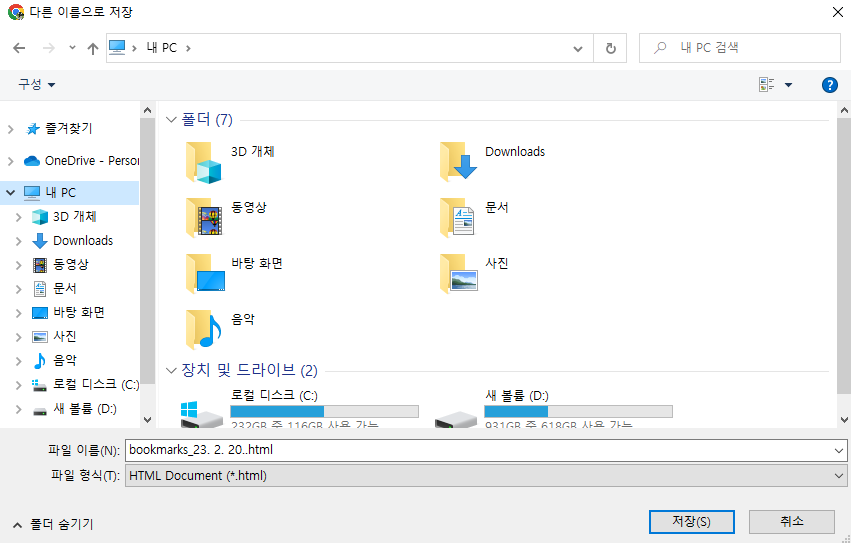Open the view options dropdown arrow
The image size is (851, 543).
tap(788, 85)
